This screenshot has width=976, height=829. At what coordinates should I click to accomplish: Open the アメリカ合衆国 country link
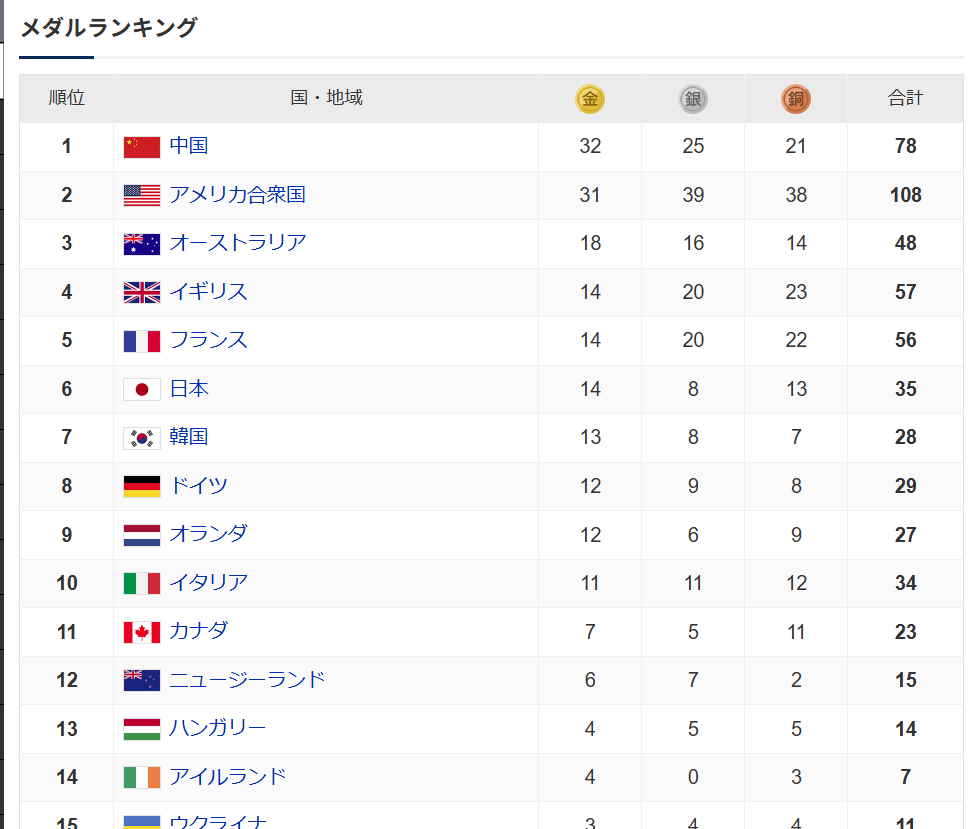tap(237, 195)
